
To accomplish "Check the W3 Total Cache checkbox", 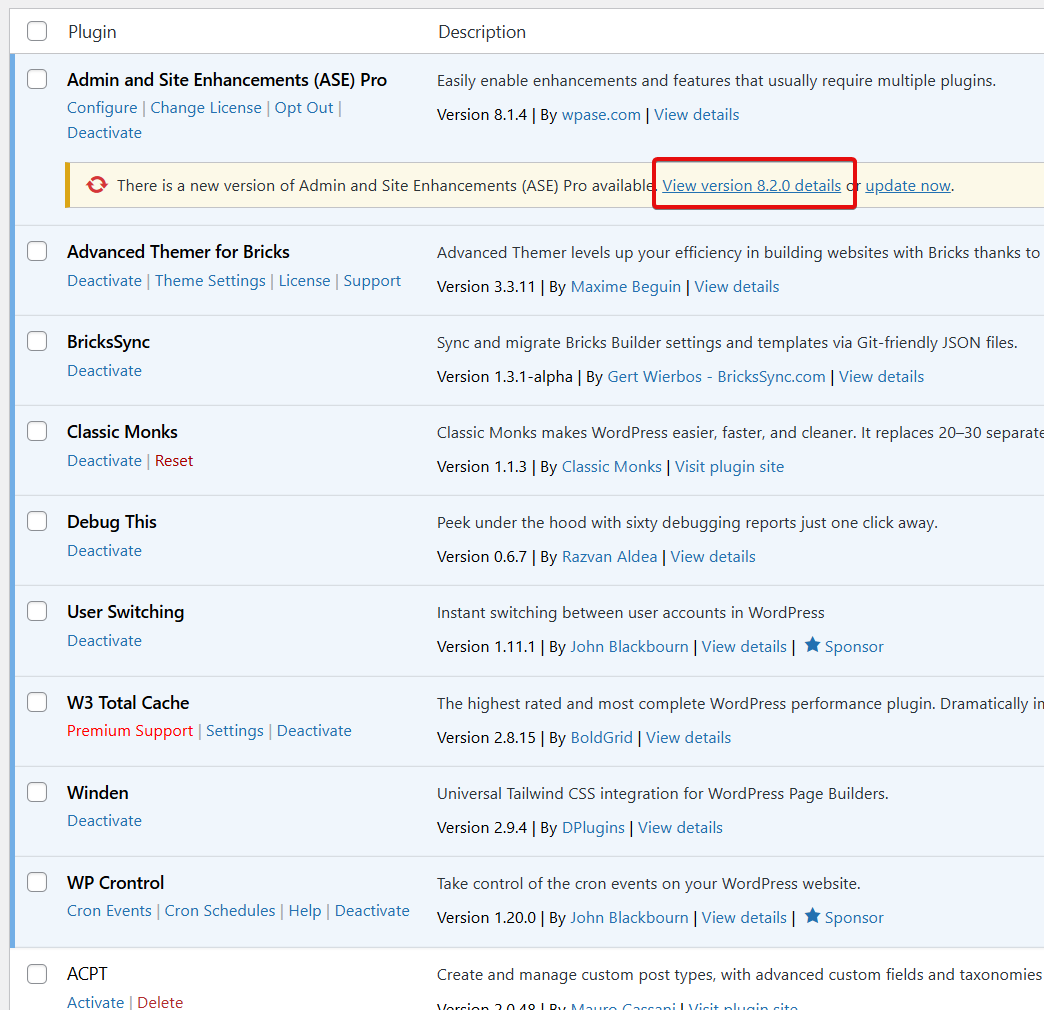I will point(37,702).
